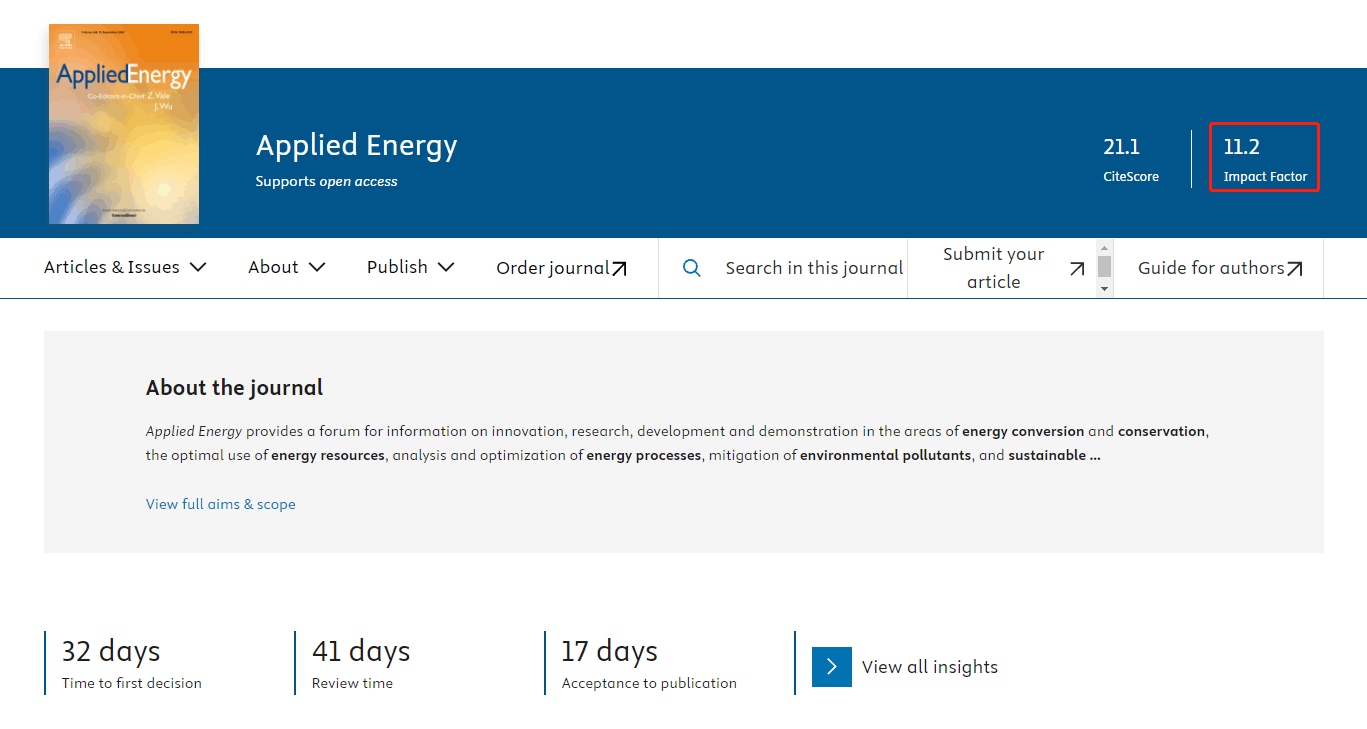Click the search magnifier icon
Screen dimensions: 1367x729
[691, 268]
